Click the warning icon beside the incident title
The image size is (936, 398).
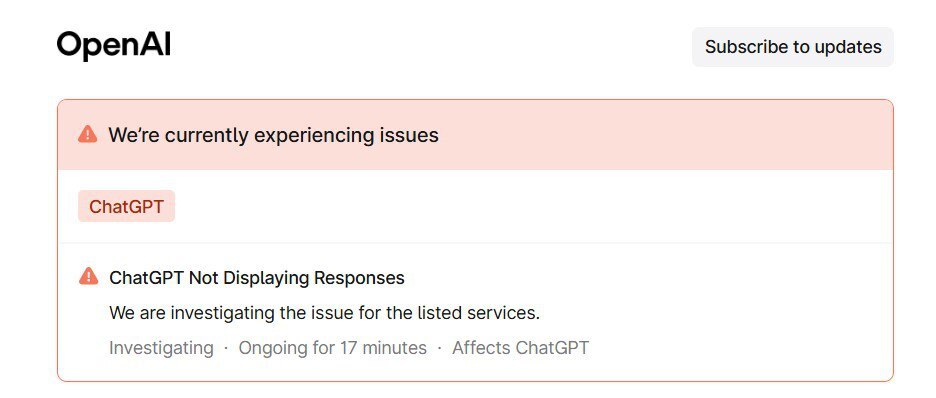coord(88,276)
